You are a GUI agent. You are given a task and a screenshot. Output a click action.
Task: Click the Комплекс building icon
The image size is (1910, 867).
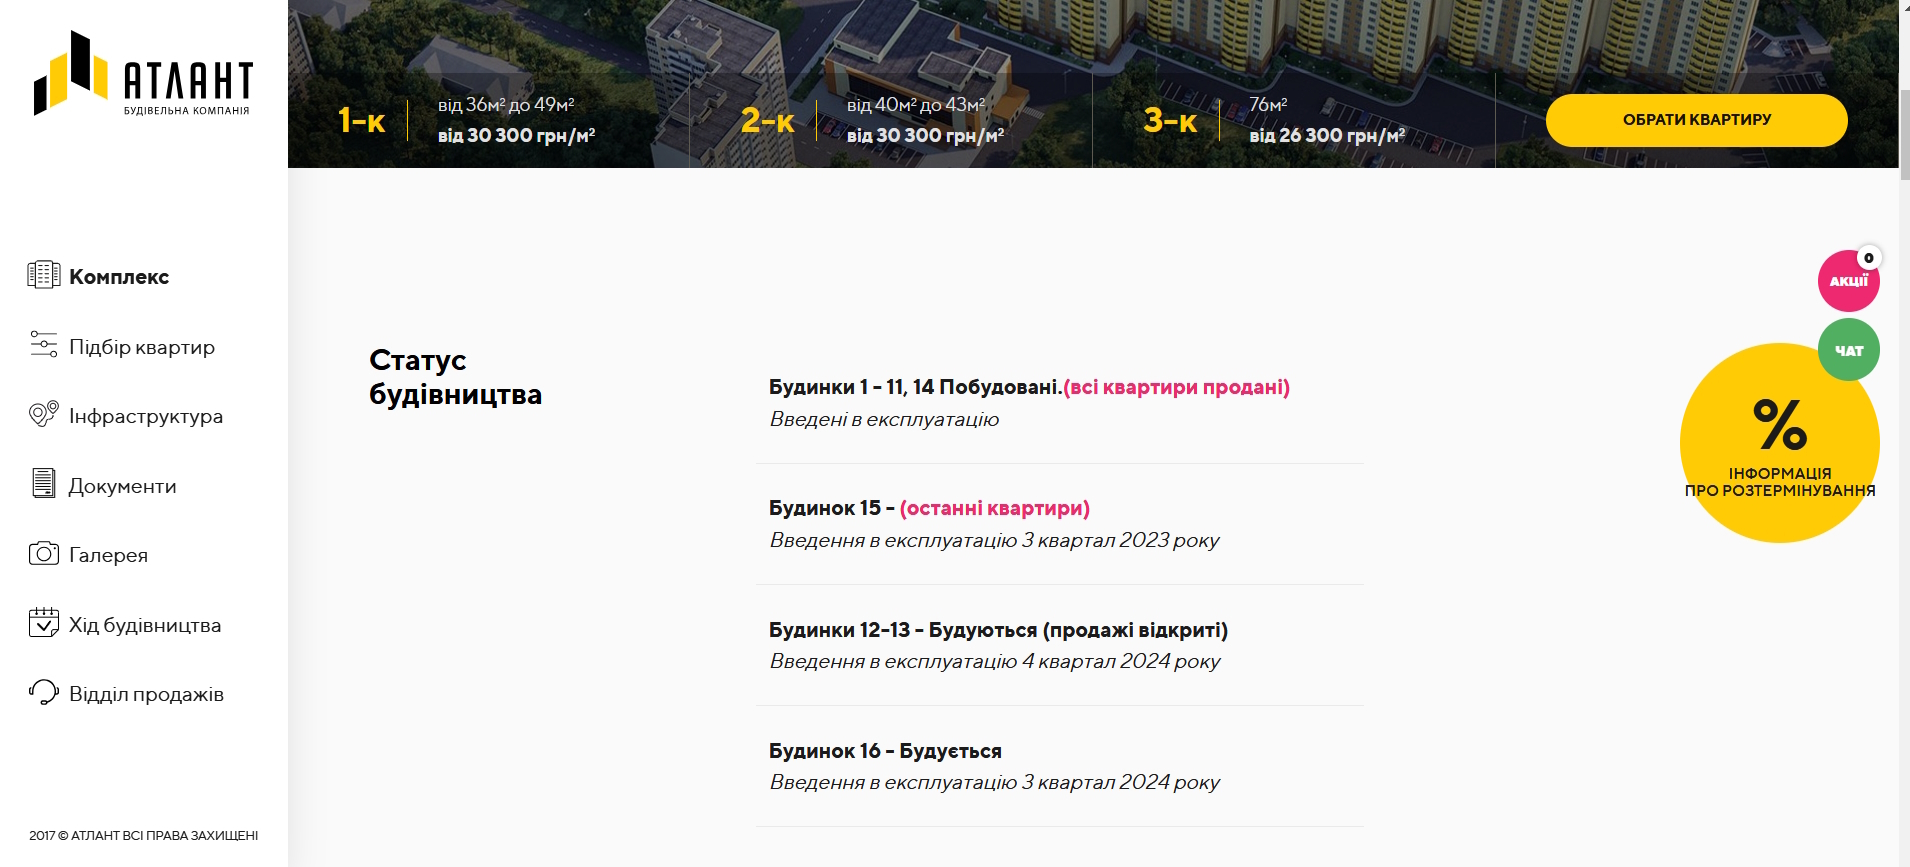tap(44, 275)
